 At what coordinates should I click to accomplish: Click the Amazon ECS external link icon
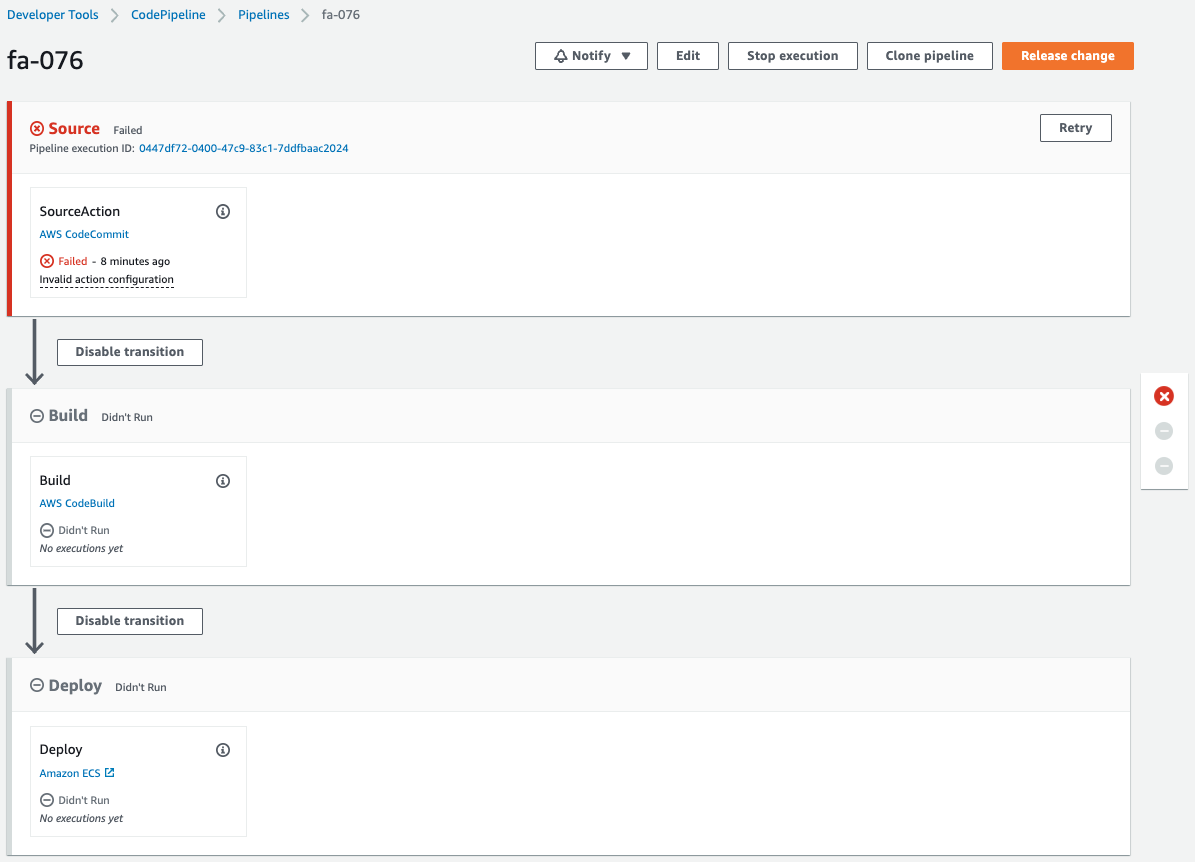tap(110, 773)
